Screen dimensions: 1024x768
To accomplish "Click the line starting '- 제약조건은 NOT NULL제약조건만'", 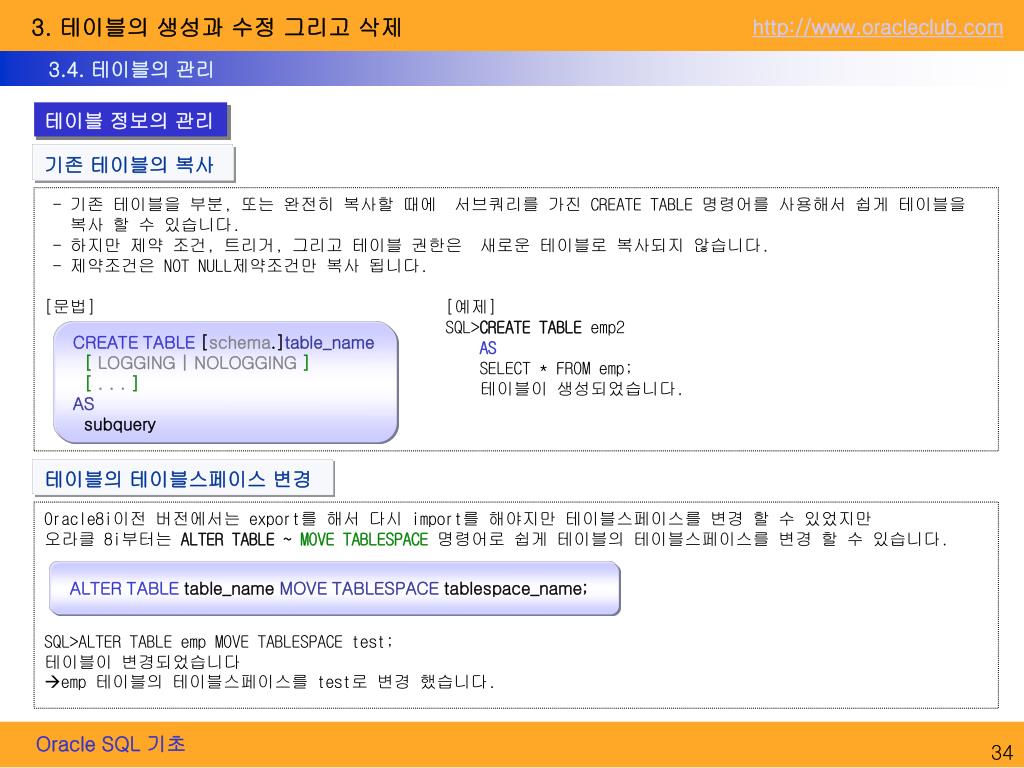I will coord(240,266).
